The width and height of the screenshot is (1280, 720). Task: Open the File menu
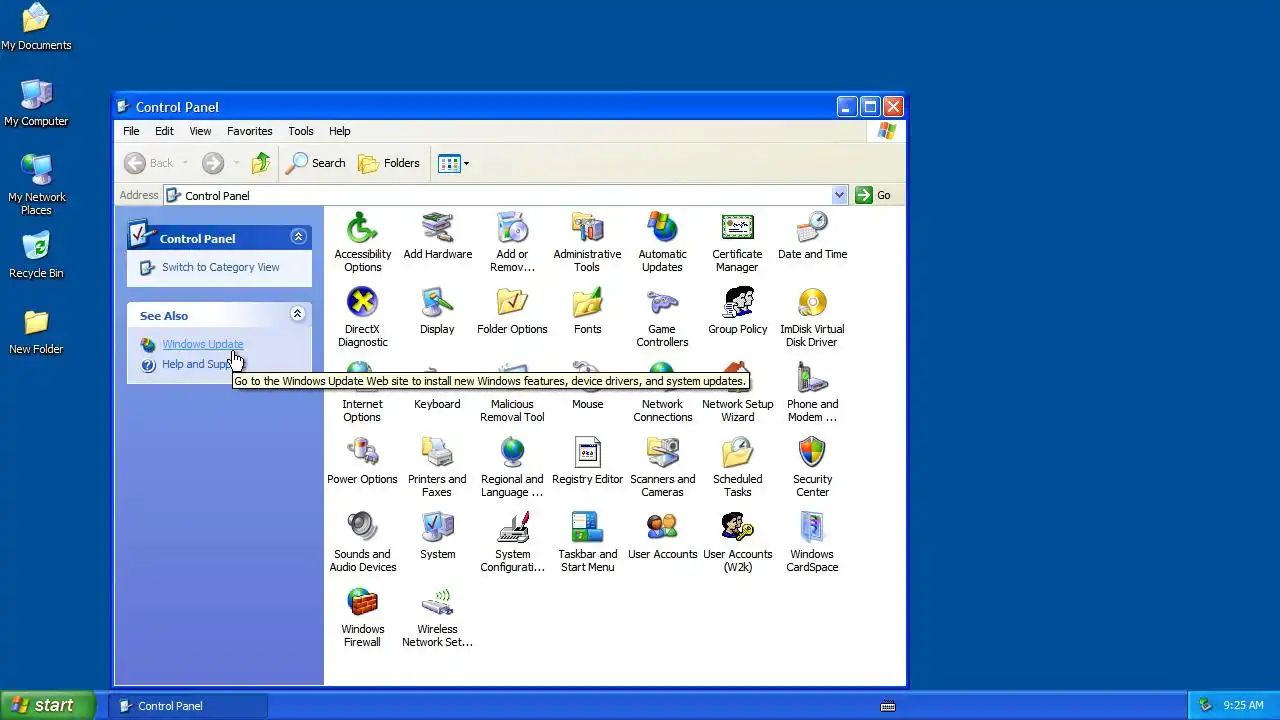pos(131,131)
